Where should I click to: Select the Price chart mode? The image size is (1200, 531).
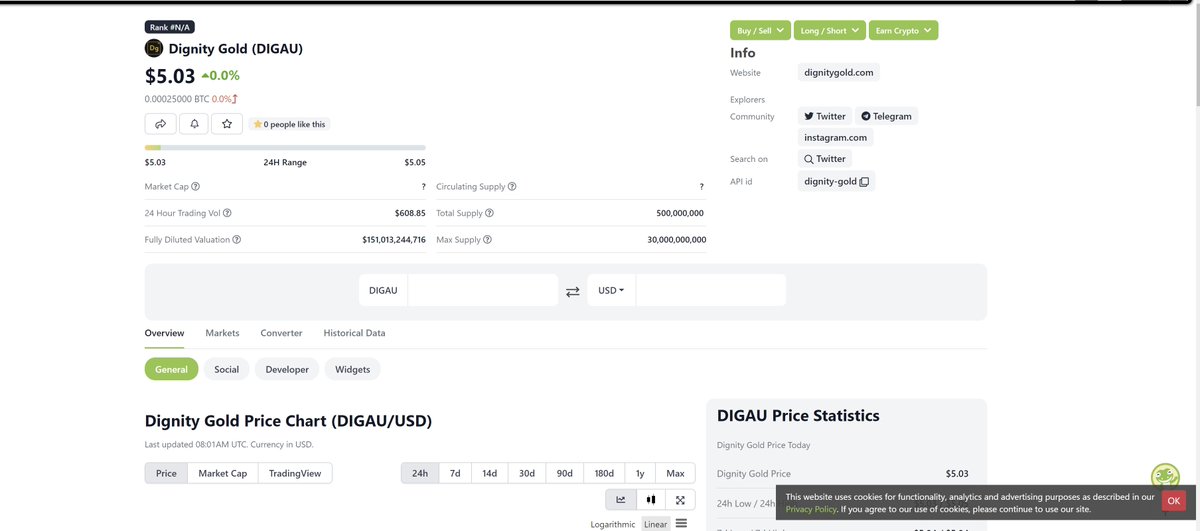pos(166,473)
